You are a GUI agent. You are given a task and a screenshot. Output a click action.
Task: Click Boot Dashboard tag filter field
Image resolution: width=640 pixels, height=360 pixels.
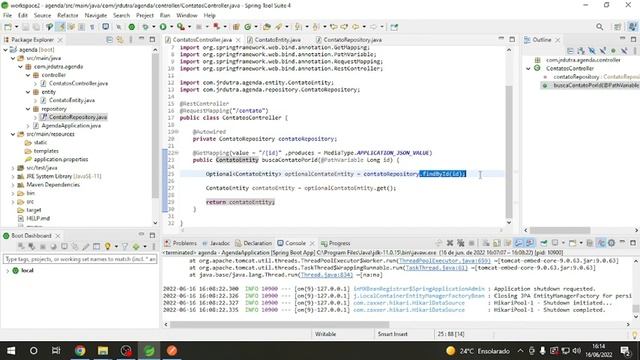(x=80, y=259)
